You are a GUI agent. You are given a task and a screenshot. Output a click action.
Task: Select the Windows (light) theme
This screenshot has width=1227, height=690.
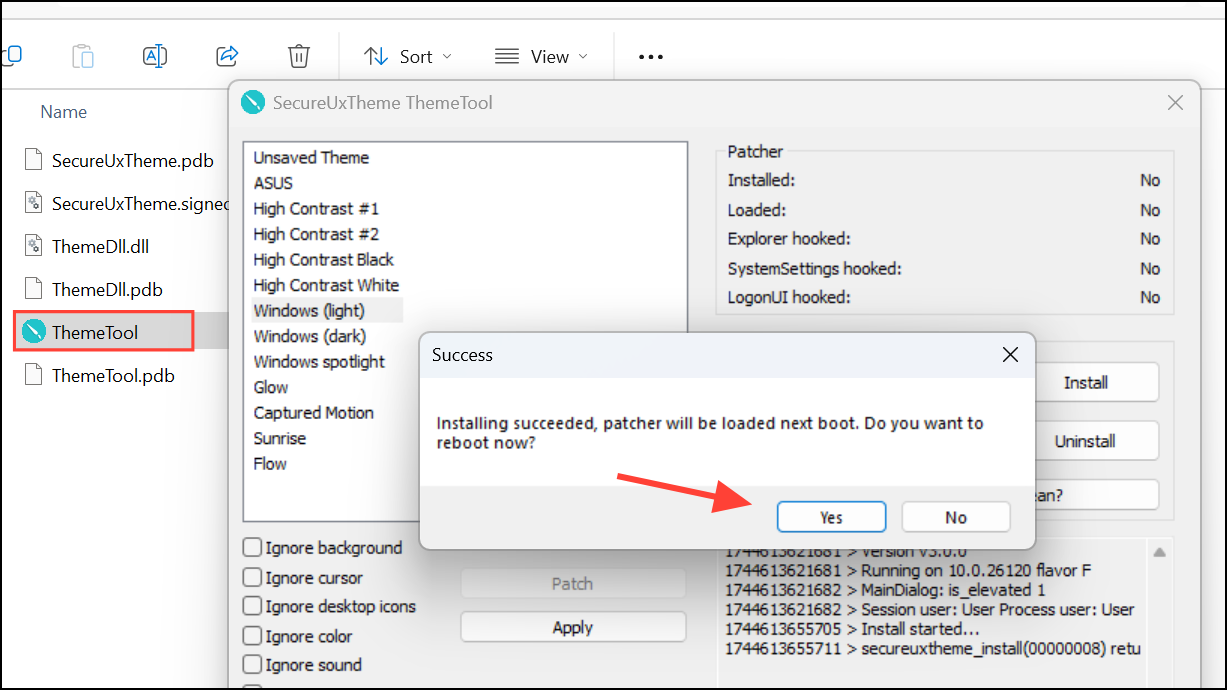(309, 311)
